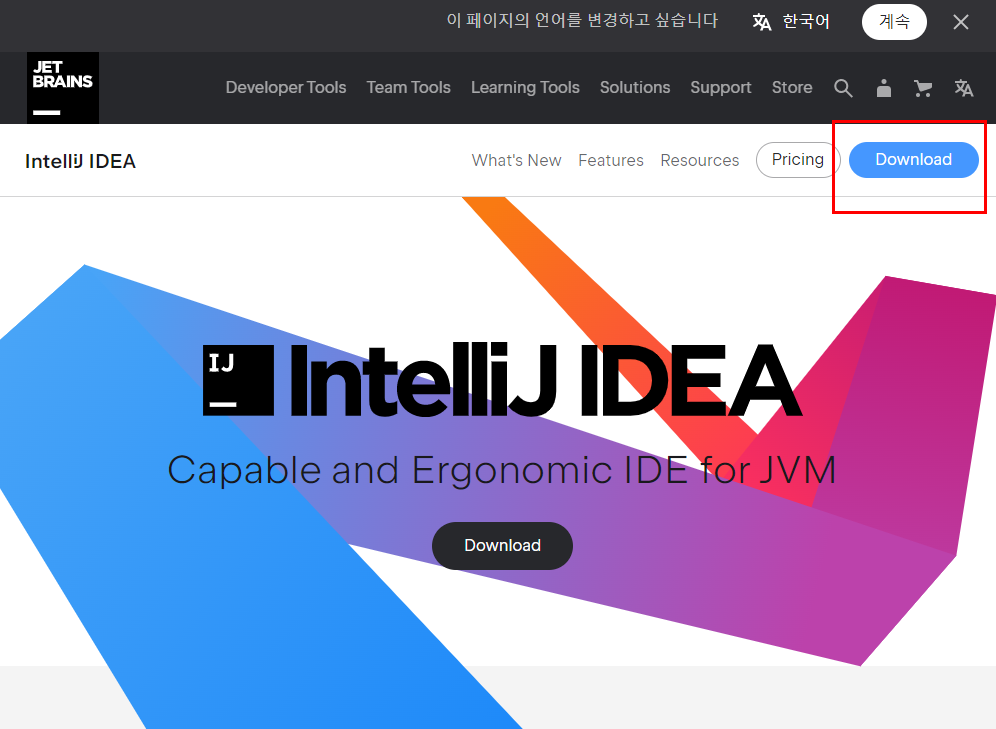
Task: Open the Resources link
Action: coord(700,161)
